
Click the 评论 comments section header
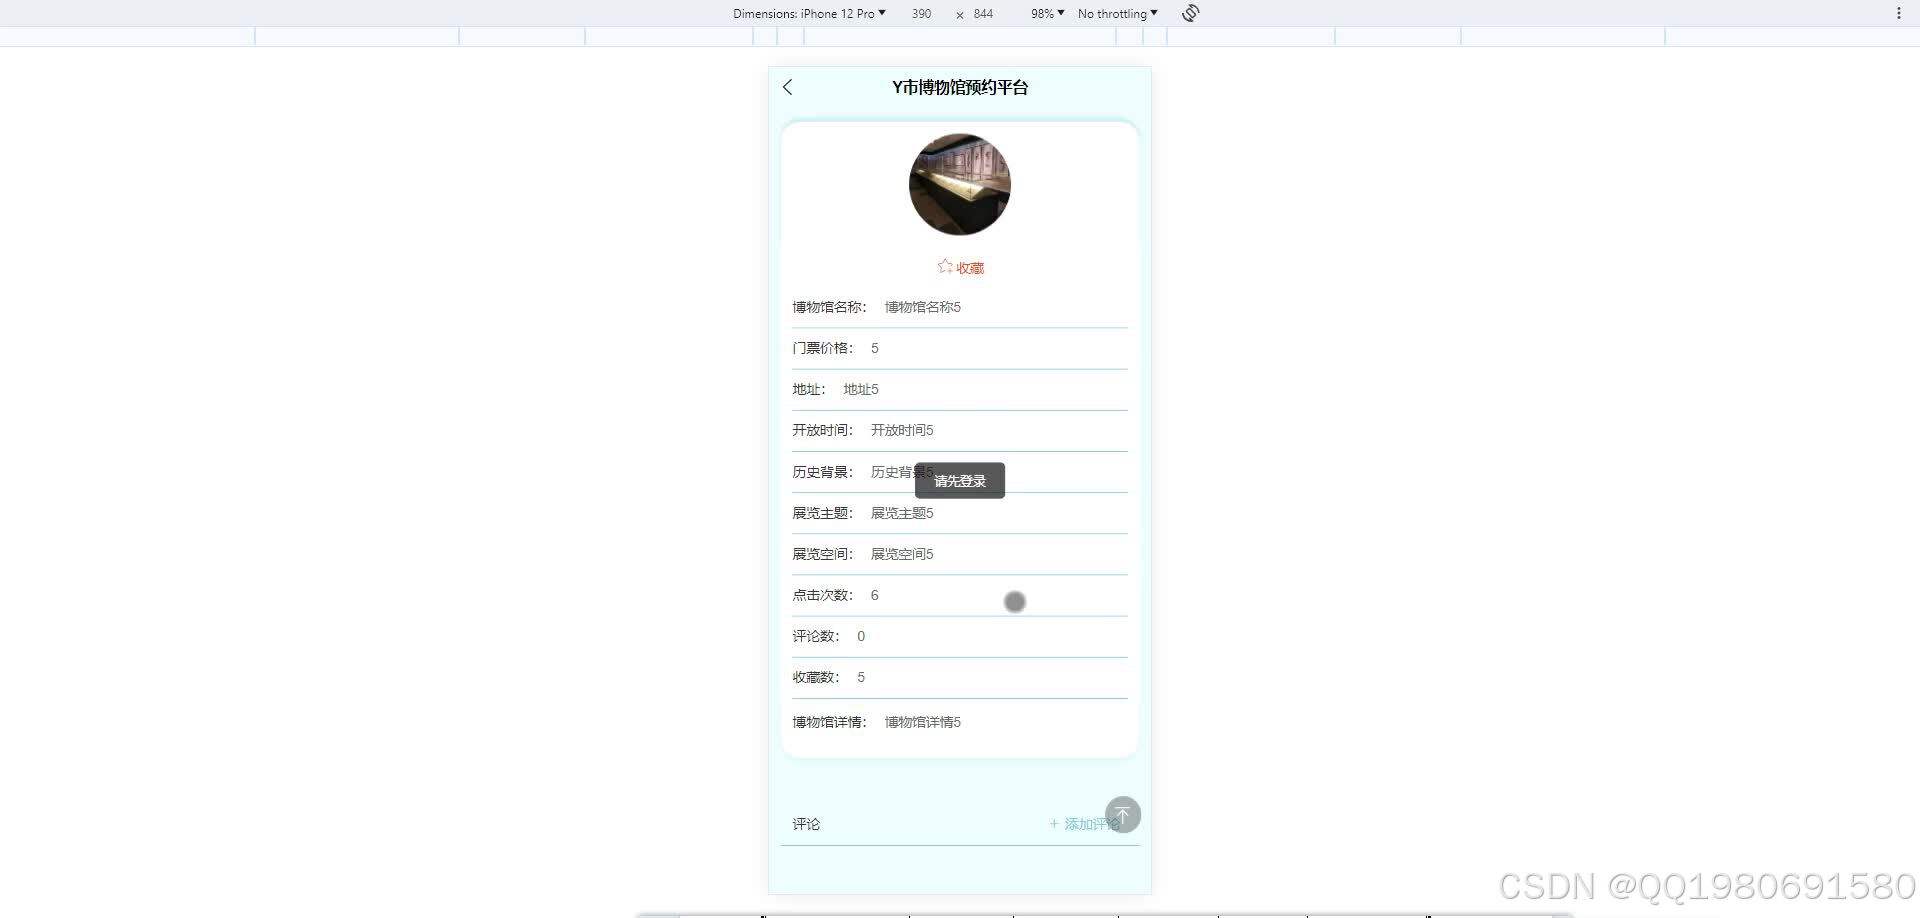click(806, 823)
